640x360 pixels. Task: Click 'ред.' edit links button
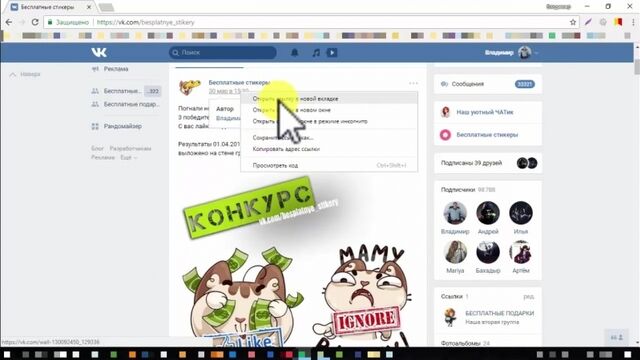click(x=529, y=297)
